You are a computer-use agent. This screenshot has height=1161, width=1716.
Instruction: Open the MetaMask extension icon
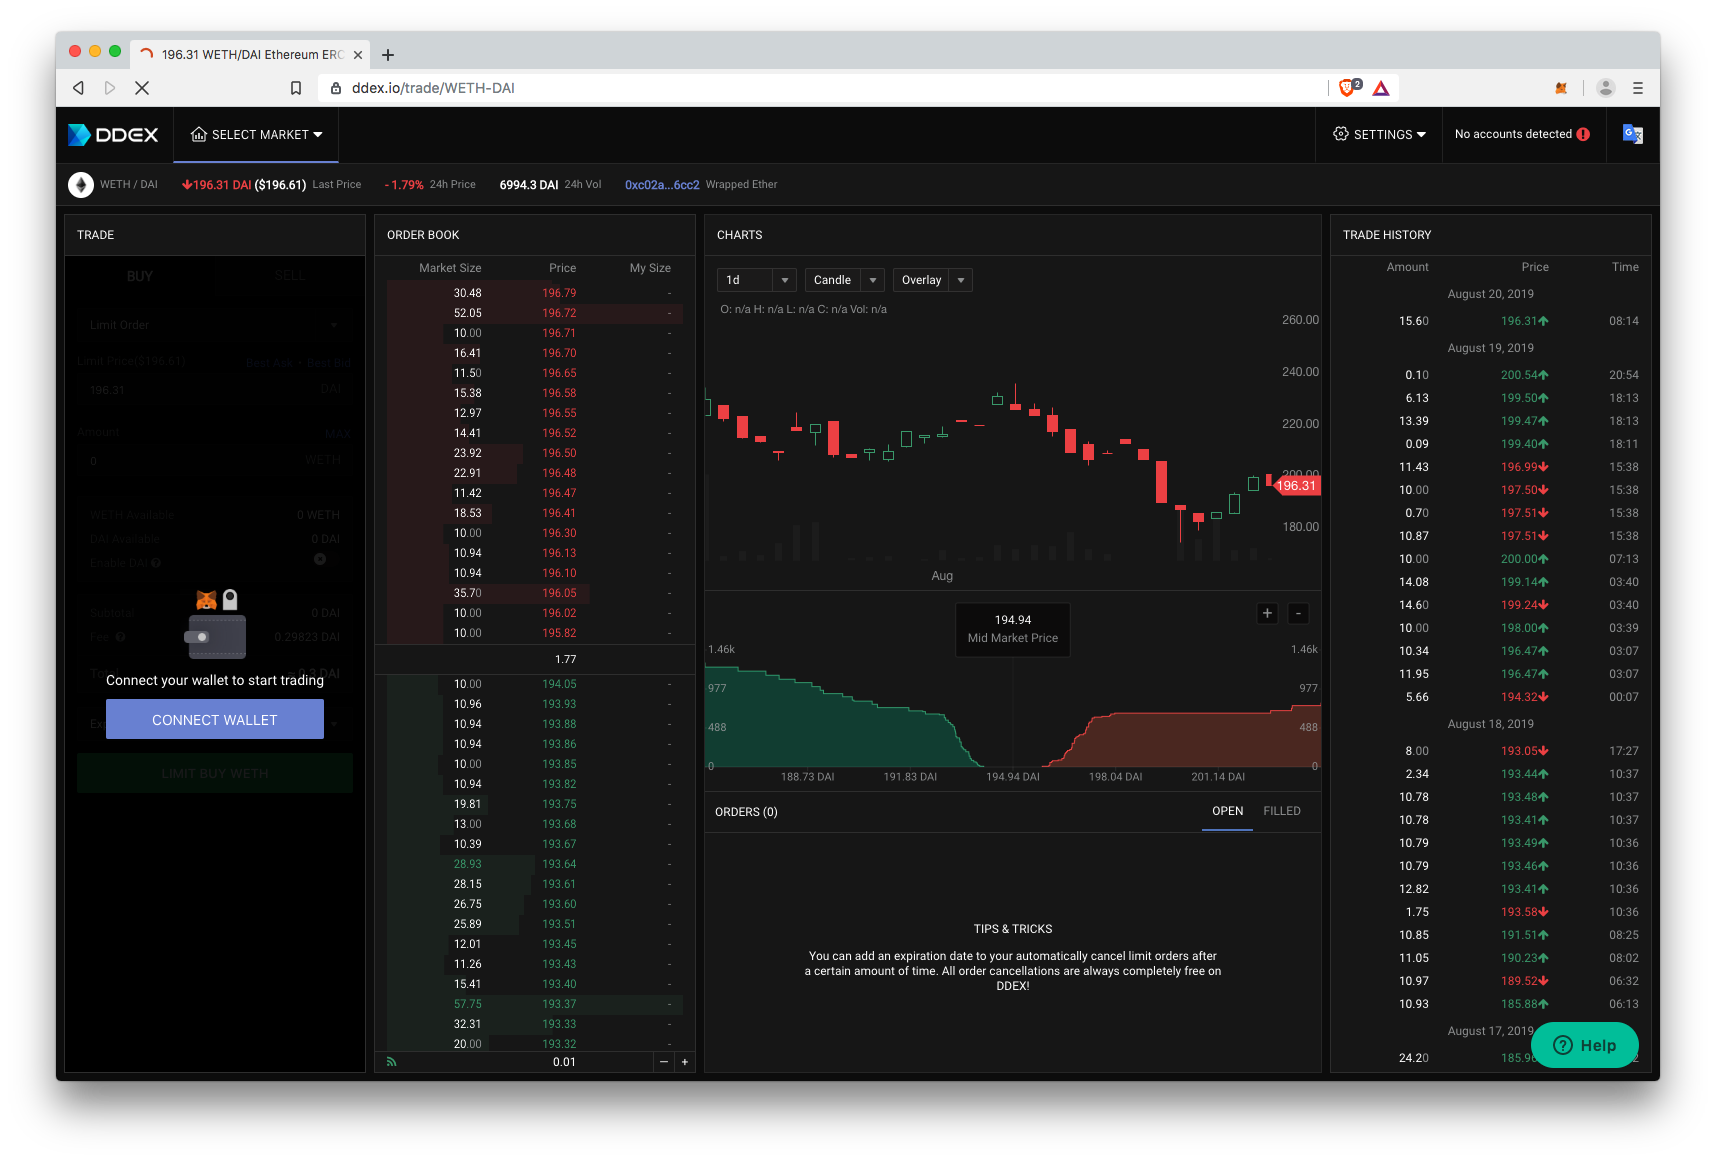click(x=1561, y=88)
